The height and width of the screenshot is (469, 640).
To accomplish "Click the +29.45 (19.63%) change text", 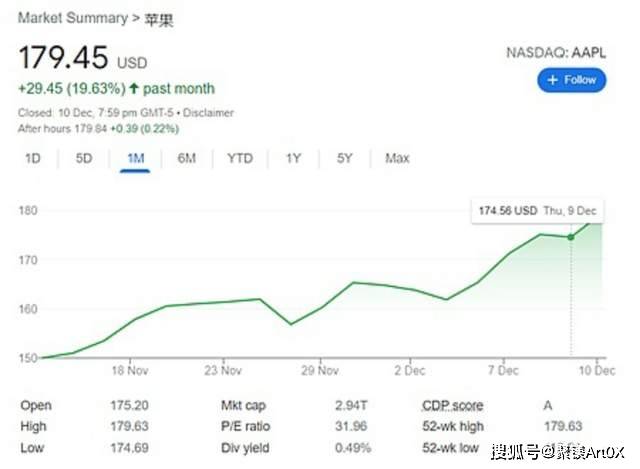I will click(x=72, y=89).
